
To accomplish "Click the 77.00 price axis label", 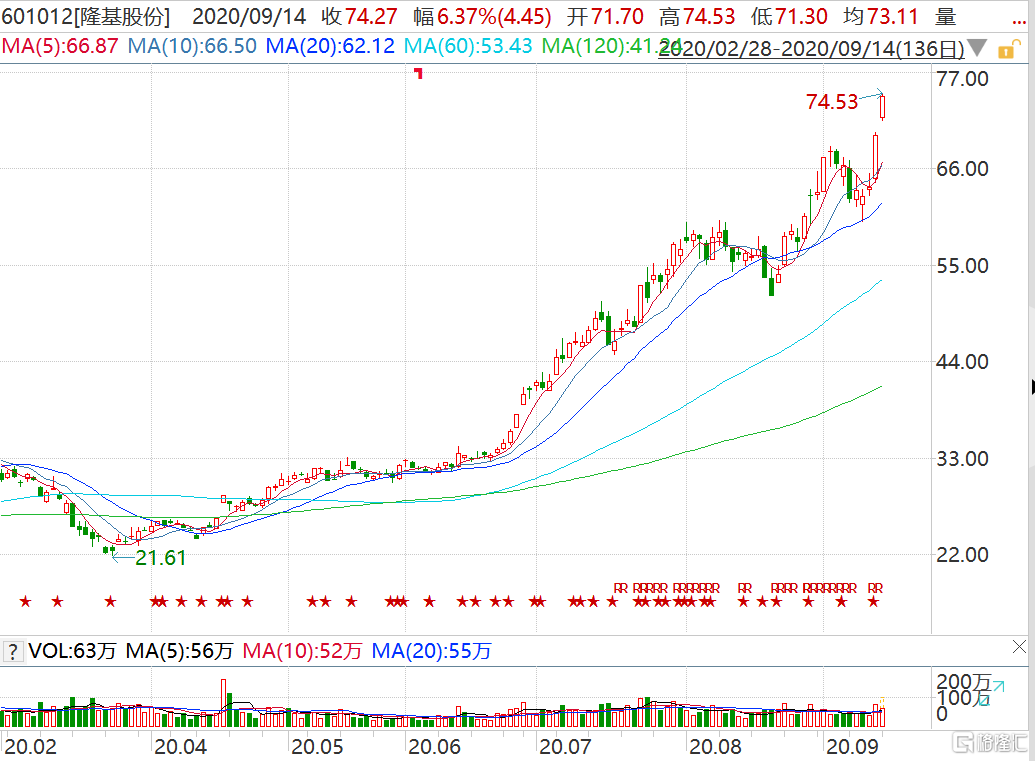I will click(x=962, y=79).
